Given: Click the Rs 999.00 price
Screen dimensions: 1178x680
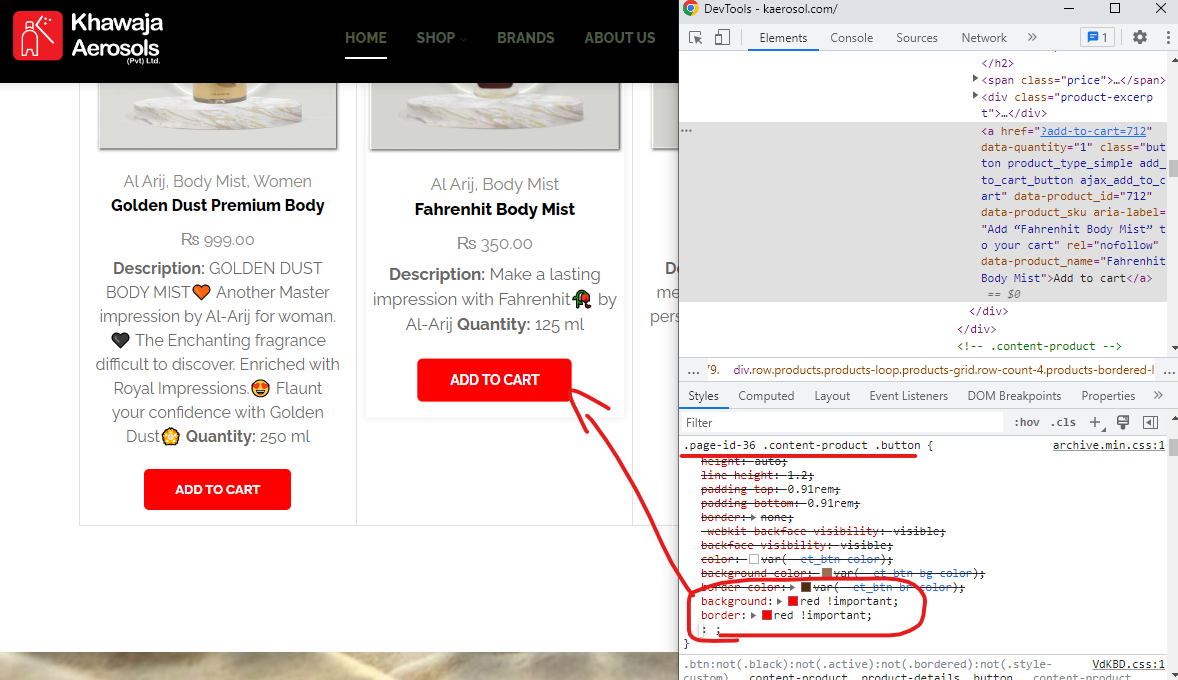Looking at the screenshot, I should (217, 240).
